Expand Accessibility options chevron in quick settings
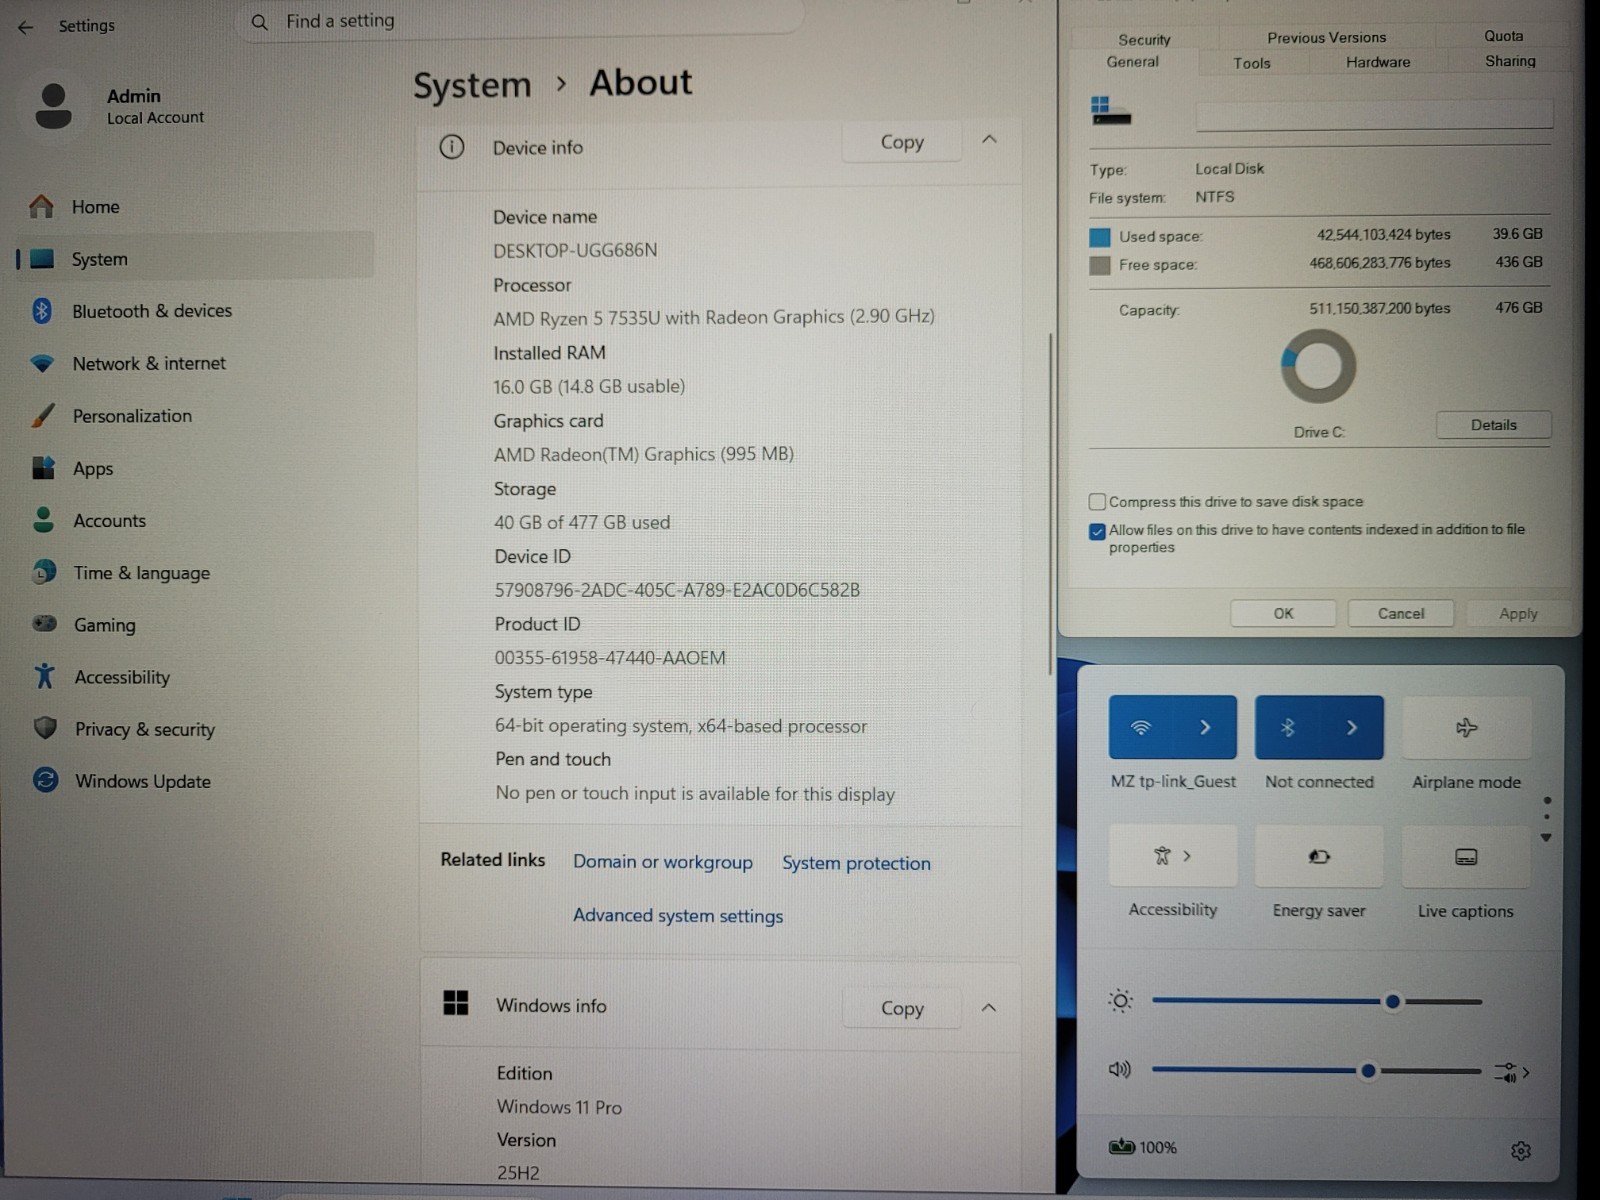The width and height of the screenshot is (1600, 1200). [1187, 856]
